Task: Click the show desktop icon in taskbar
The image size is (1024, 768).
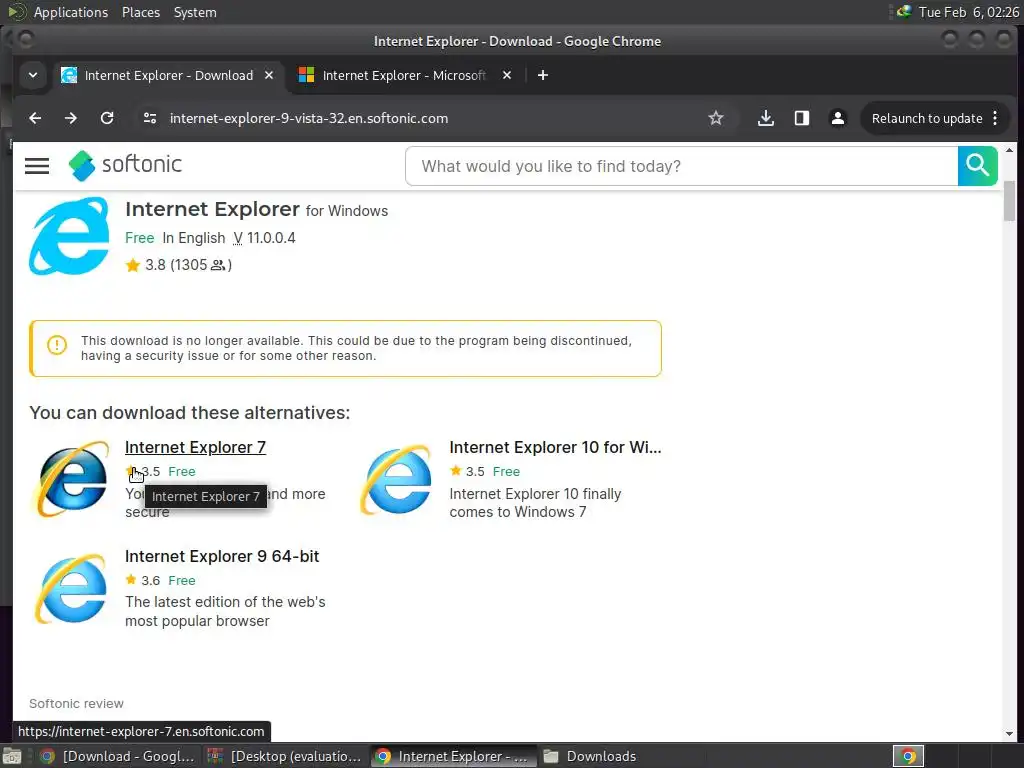Action: click(x=12, y=756)
